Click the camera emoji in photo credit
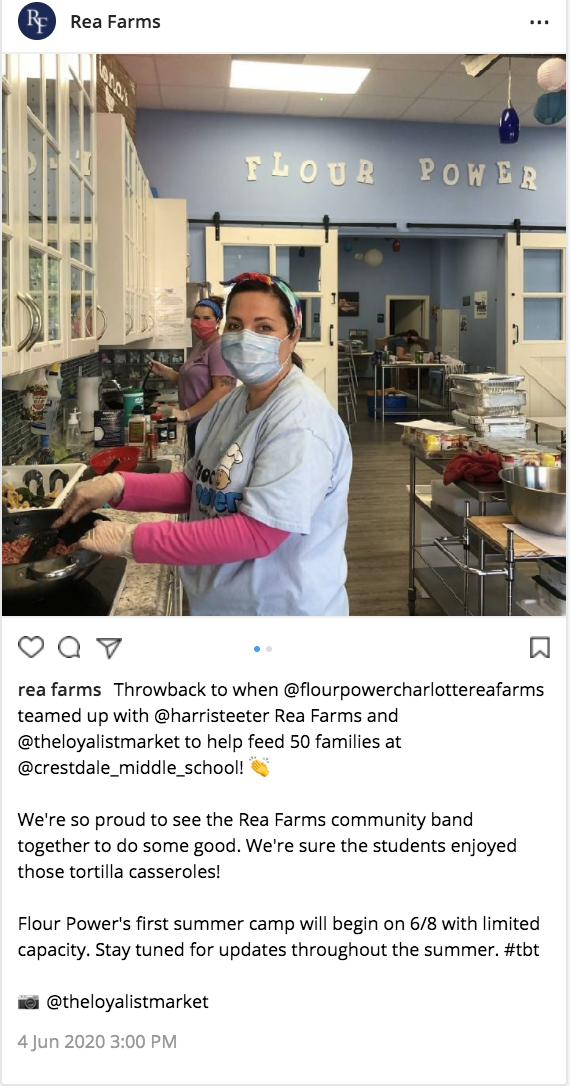 28,1002
